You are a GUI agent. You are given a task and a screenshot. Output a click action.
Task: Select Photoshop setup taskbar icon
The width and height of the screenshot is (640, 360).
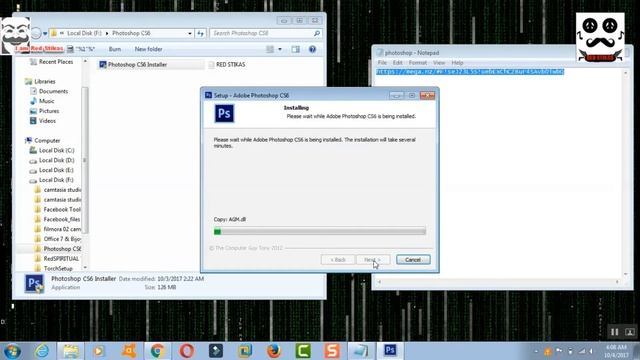pyautogui.click(x=390, y=351)
